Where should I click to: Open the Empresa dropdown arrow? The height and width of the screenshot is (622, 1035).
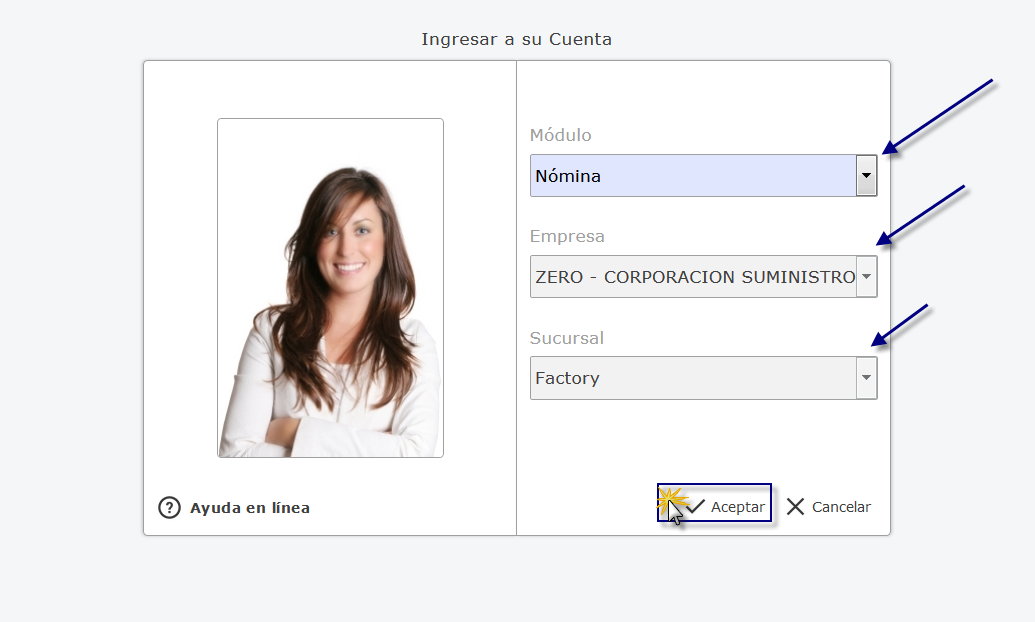coord(866,277)
